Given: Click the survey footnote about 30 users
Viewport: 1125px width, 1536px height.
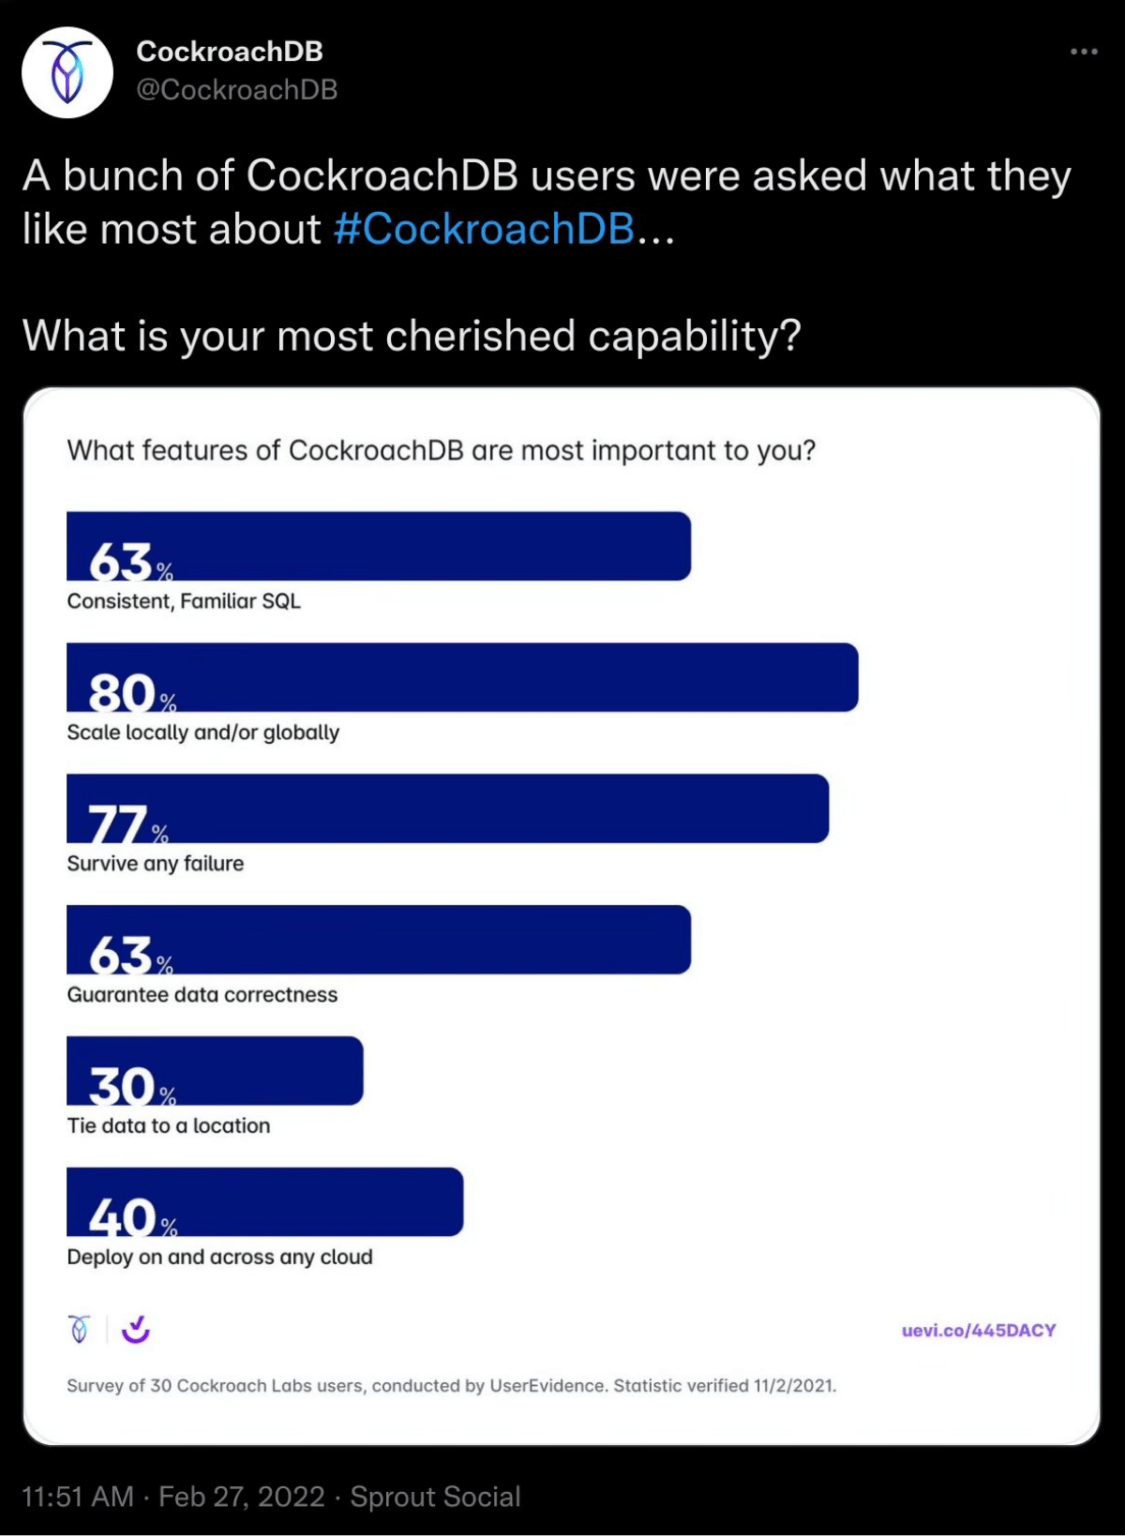Looking at the screenshot, I should (x=451, y=1385).
